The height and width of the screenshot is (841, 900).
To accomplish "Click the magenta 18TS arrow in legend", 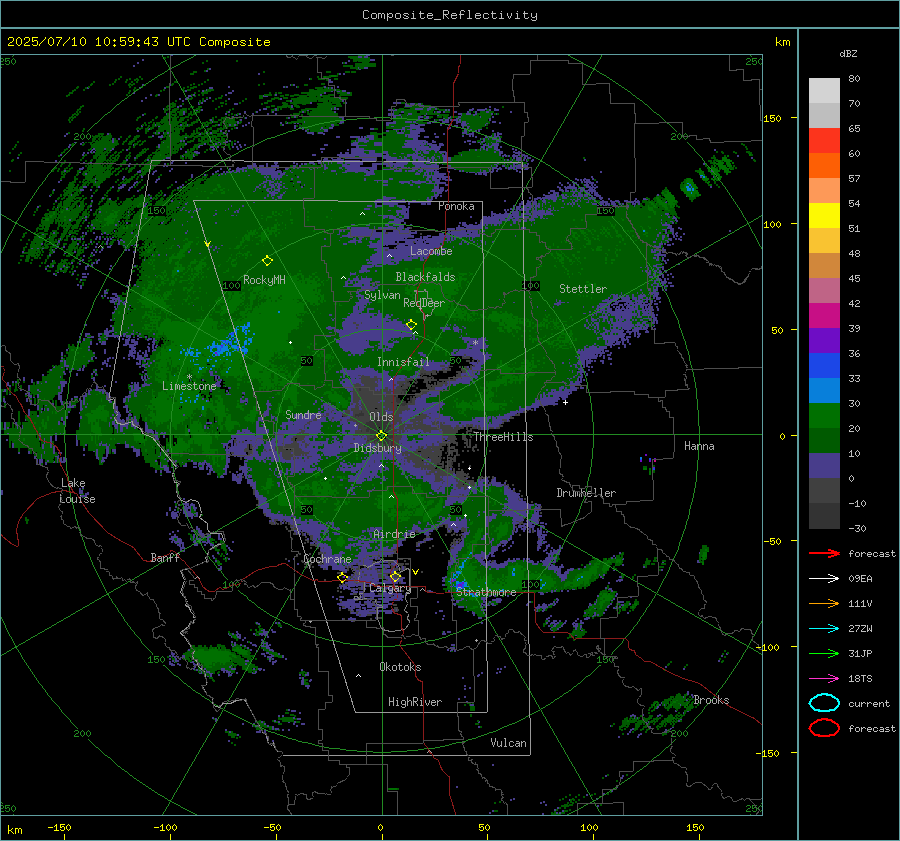I will click(x=824, y=679).
